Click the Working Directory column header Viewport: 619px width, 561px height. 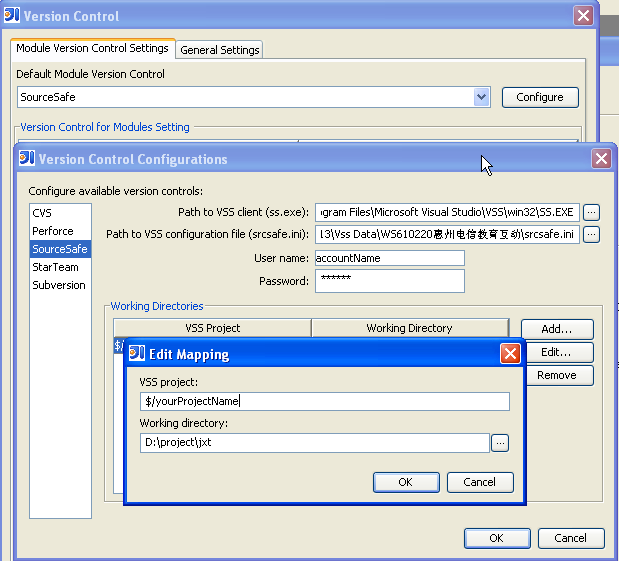pos(410,328)
